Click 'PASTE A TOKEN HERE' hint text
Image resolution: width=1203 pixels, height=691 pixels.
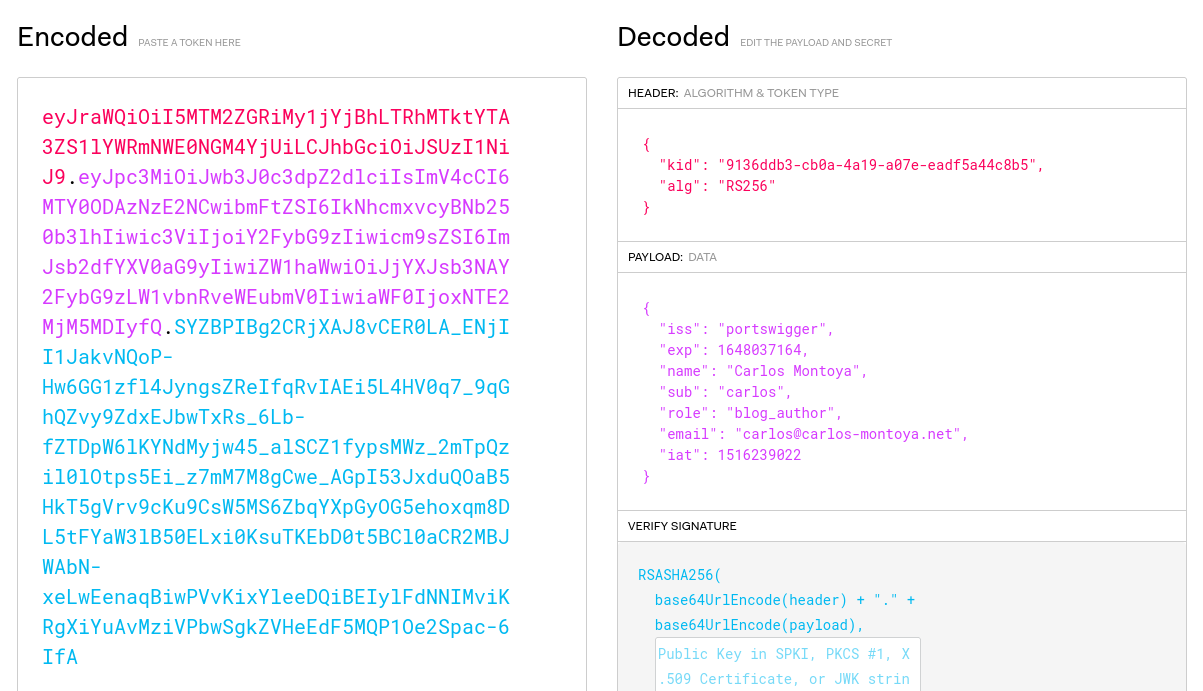click(189, 43)
